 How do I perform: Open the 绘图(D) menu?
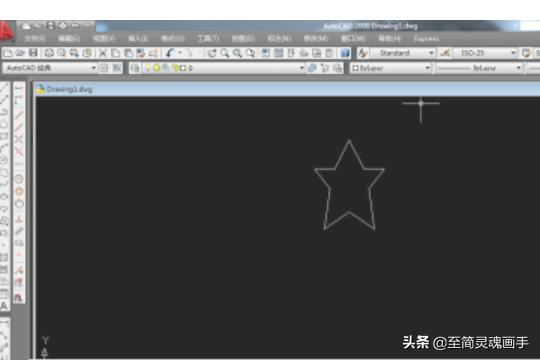point(243,39)
